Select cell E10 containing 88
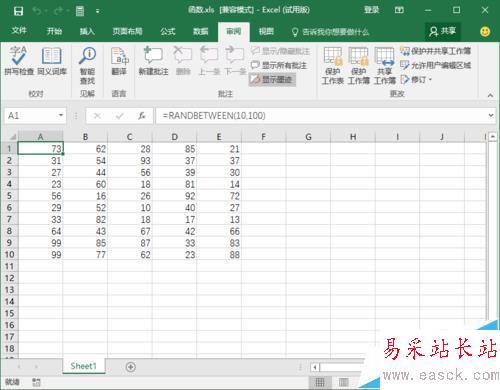 pos(219,255)
